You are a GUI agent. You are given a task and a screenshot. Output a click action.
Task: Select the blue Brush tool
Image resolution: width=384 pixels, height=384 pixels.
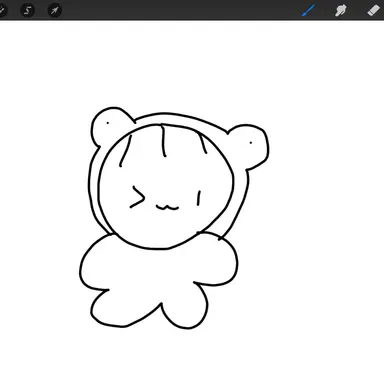pos(308,10)
